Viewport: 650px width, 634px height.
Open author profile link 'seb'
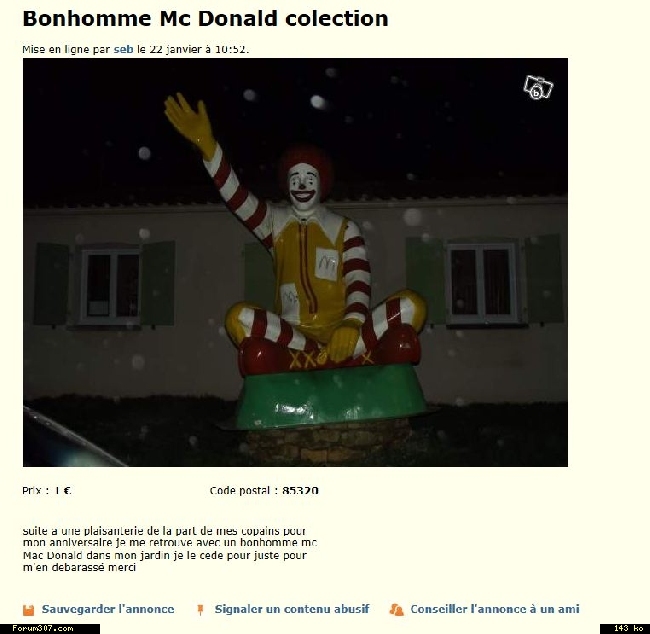click(x=123, y=49)
